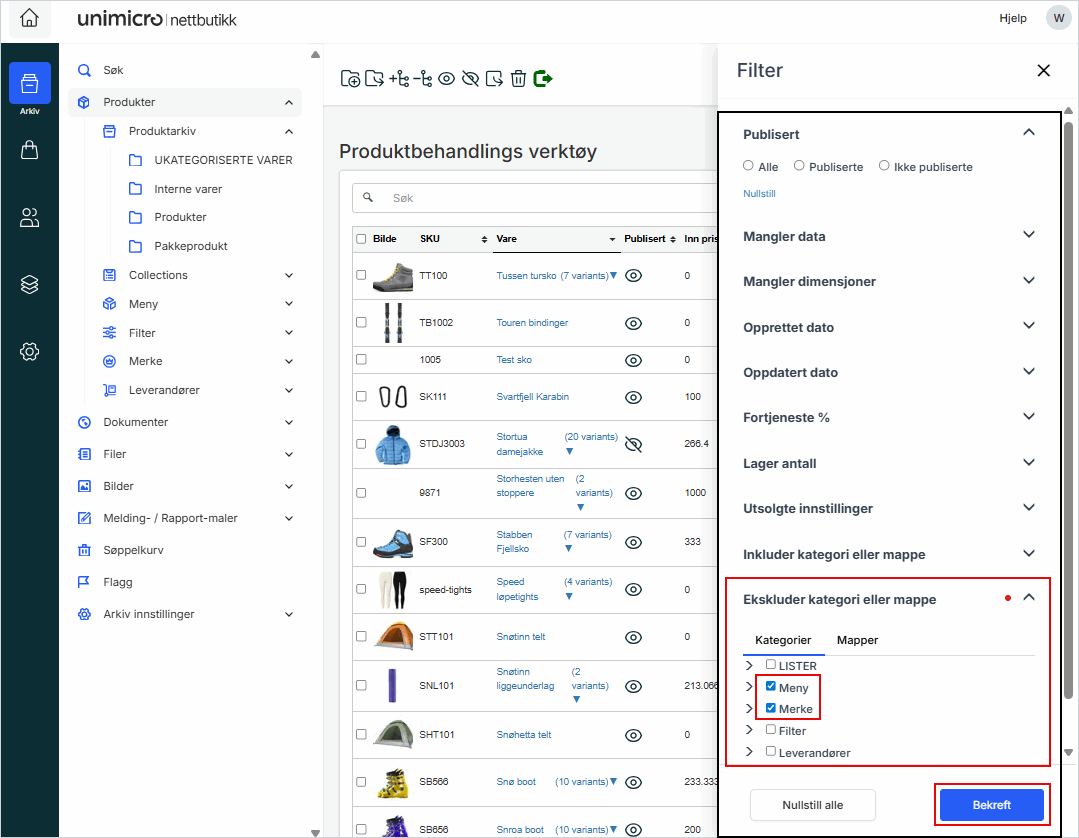Click the unpublish crossed-eye toolbar icon
This screenshot has height=838, width=1079.
[x=471, y=79]
